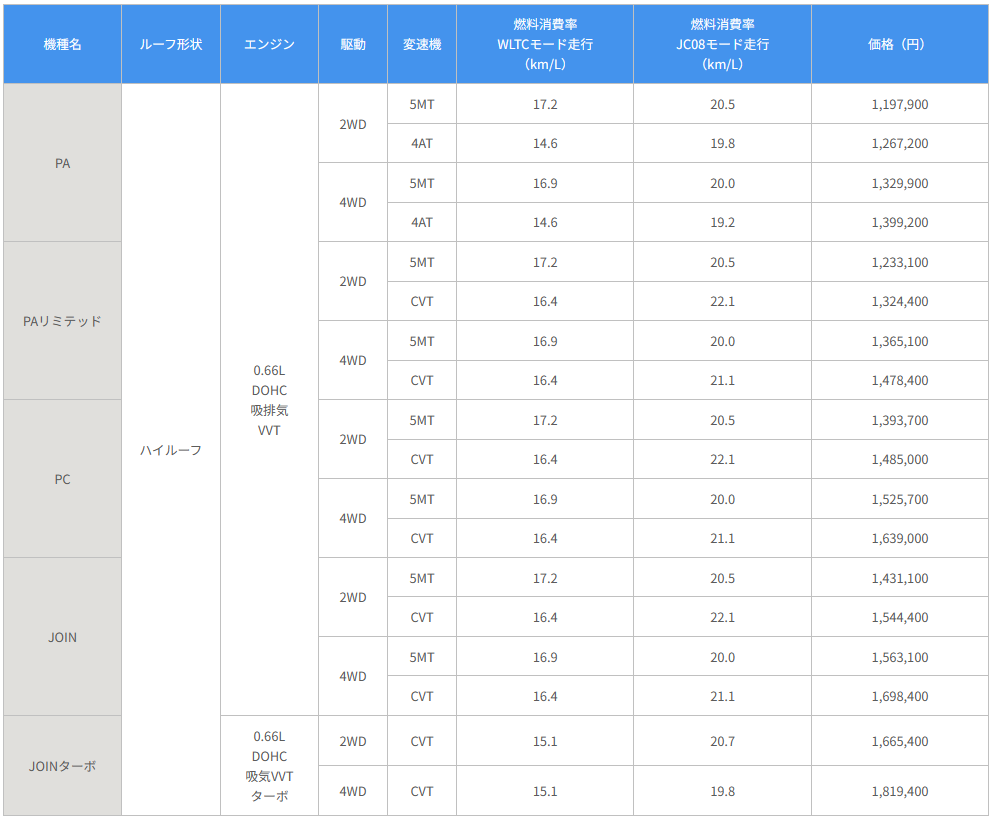
Task: Select the price 1,639,000 cell
Action: coord(899,538)
